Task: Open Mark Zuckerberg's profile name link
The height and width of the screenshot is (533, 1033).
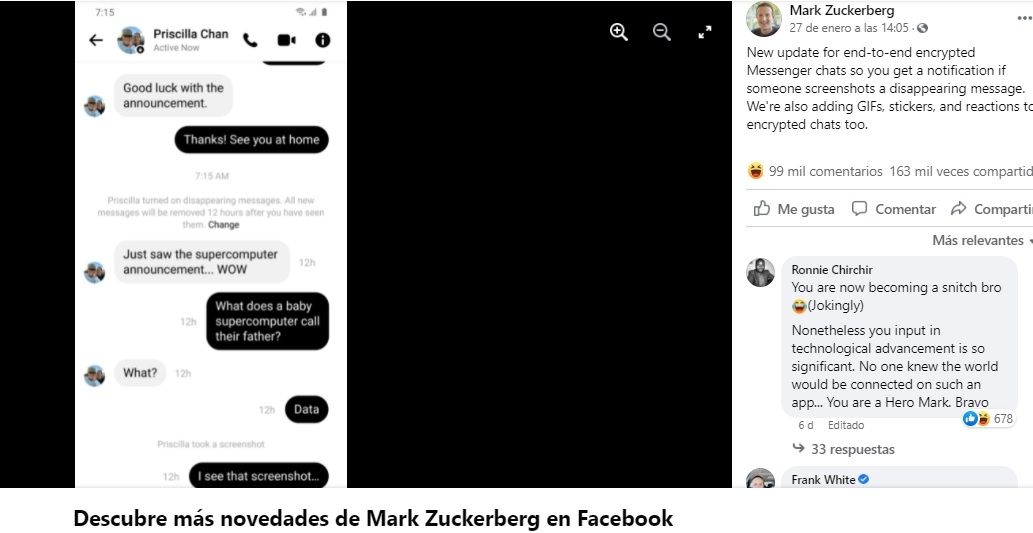Action: pos(842,10)
